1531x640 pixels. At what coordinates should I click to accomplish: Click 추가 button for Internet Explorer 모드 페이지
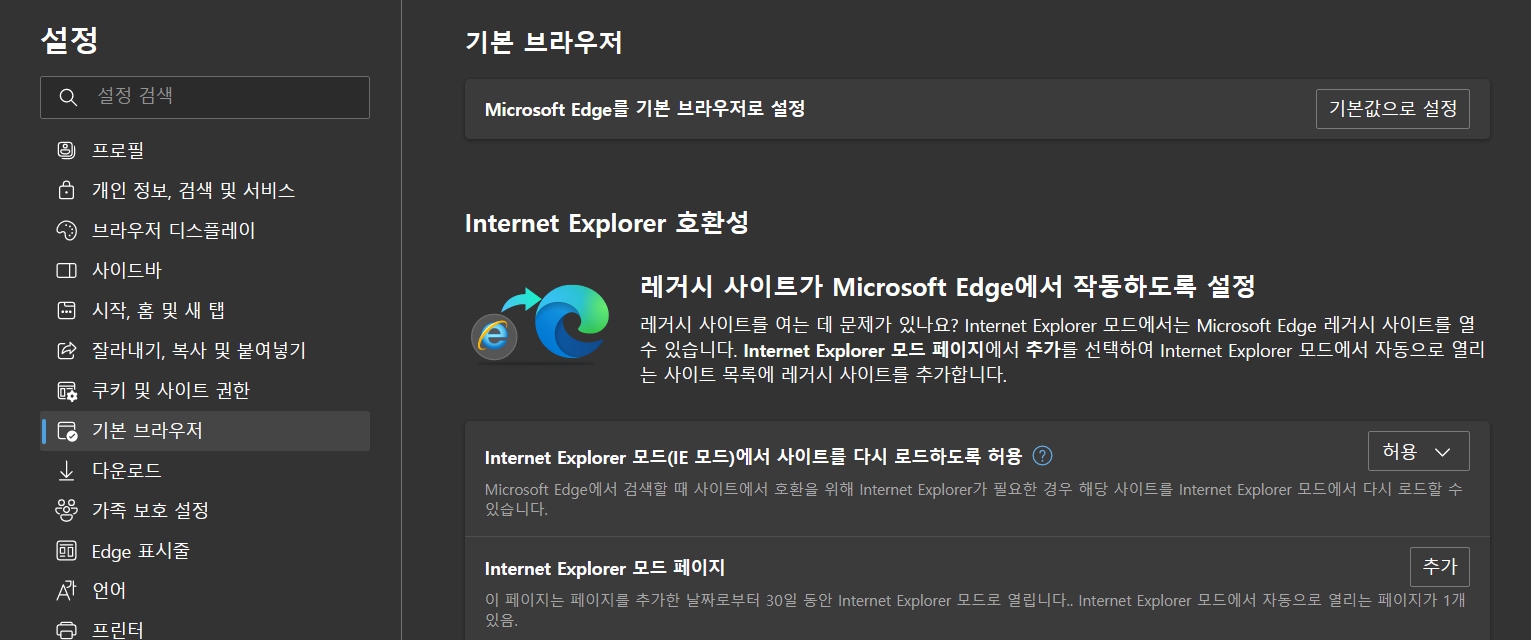pos(1439,567)
